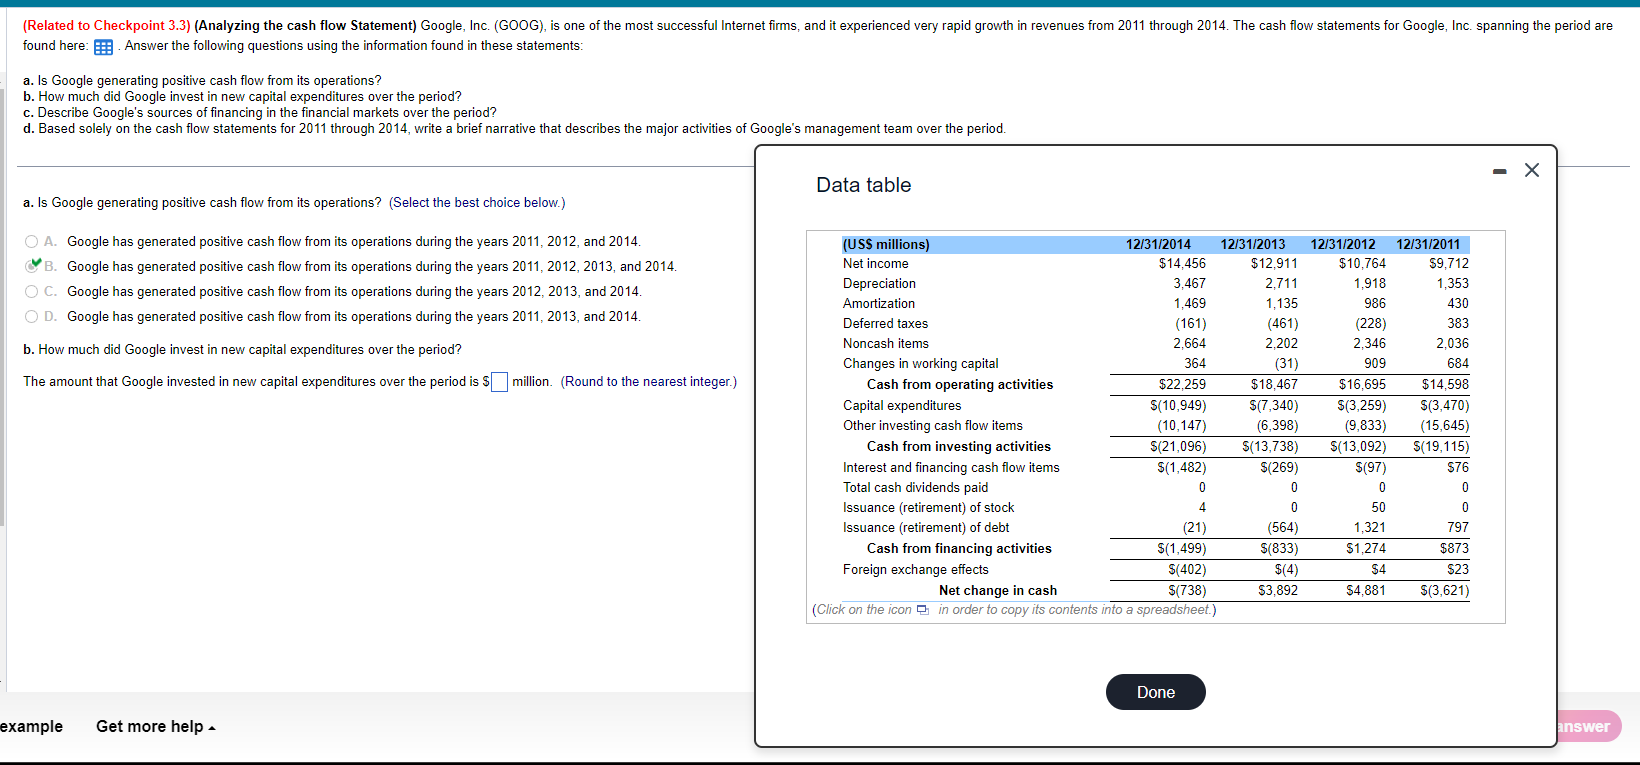The width and height of the screenshot is (1640, 765).
Task: Select the 12/31/2014 column header
Action: [1158, 244]
